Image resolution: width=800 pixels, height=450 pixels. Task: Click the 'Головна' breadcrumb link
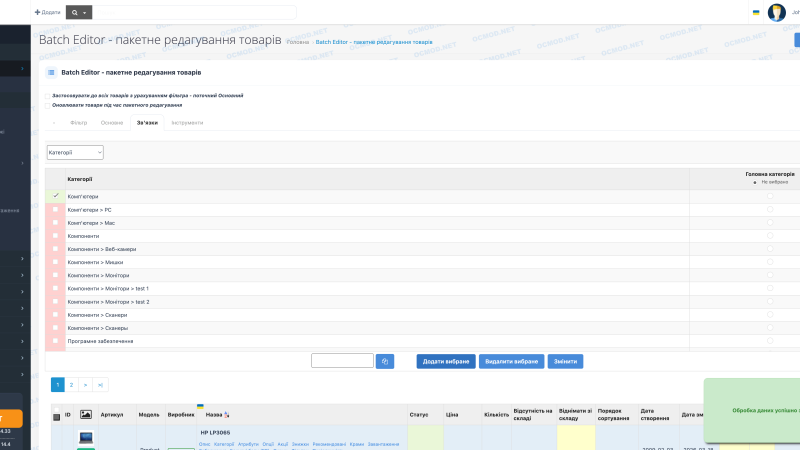(297, 42)
